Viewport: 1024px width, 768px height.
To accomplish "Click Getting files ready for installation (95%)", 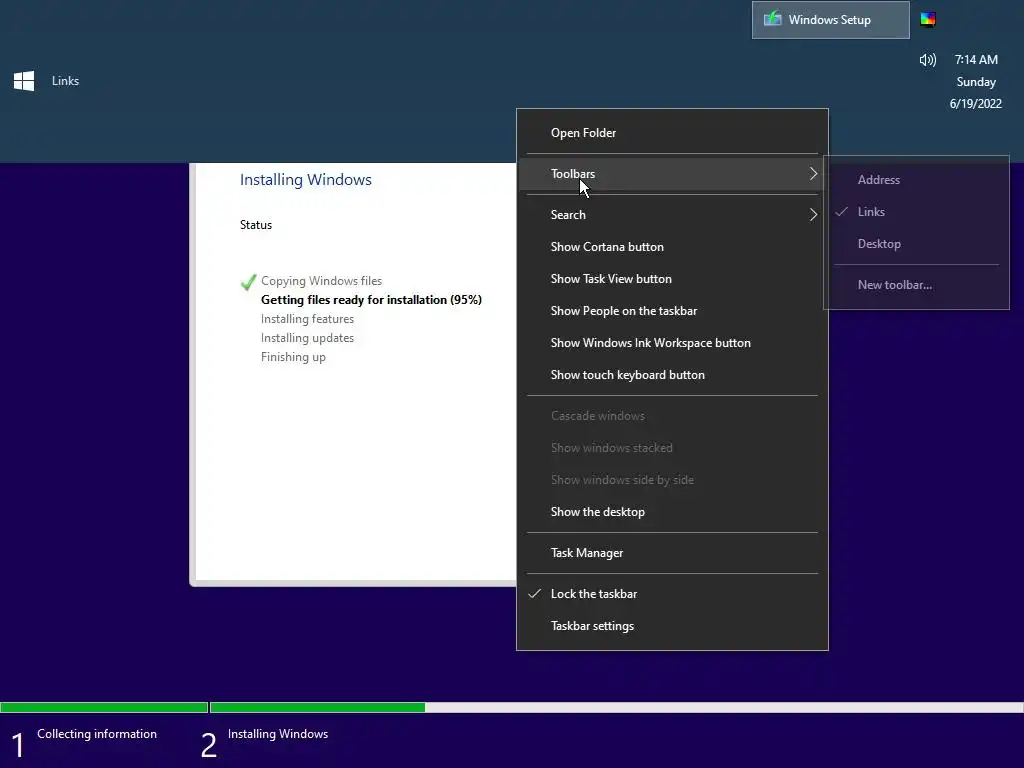I will [371, 300].
